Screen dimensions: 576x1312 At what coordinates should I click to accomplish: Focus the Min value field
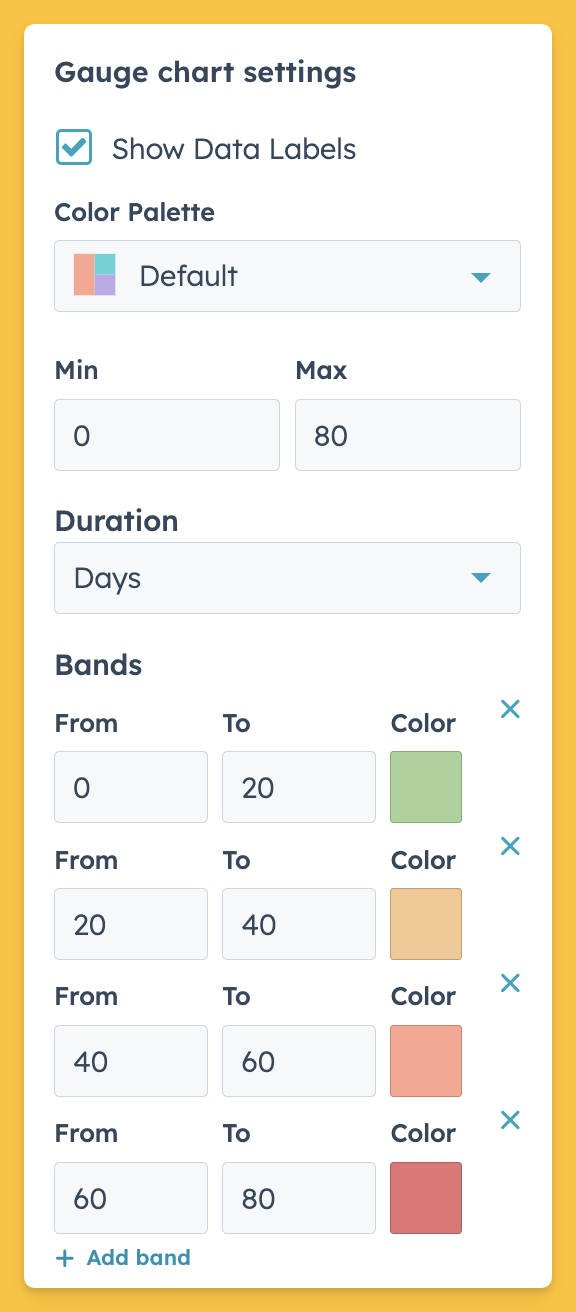click(167, 435)
